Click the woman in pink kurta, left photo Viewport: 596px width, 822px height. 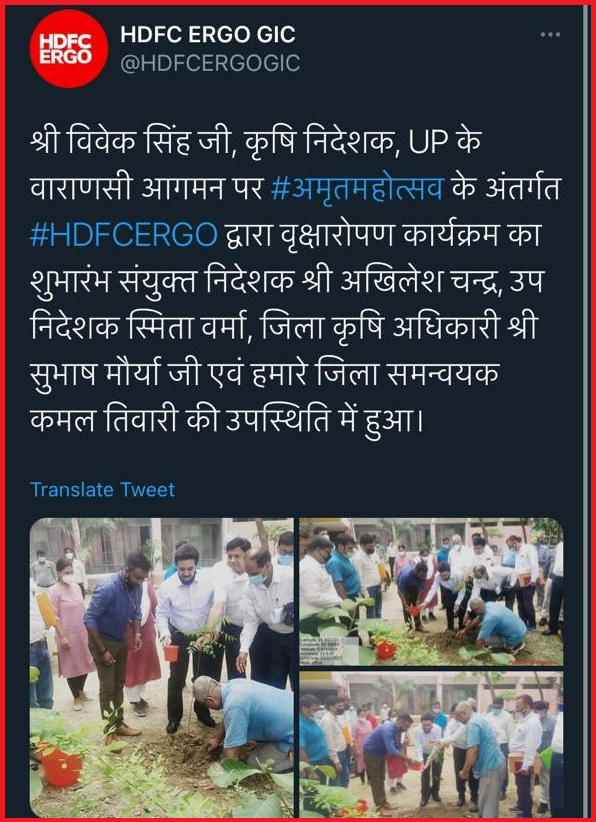[70, 630]
